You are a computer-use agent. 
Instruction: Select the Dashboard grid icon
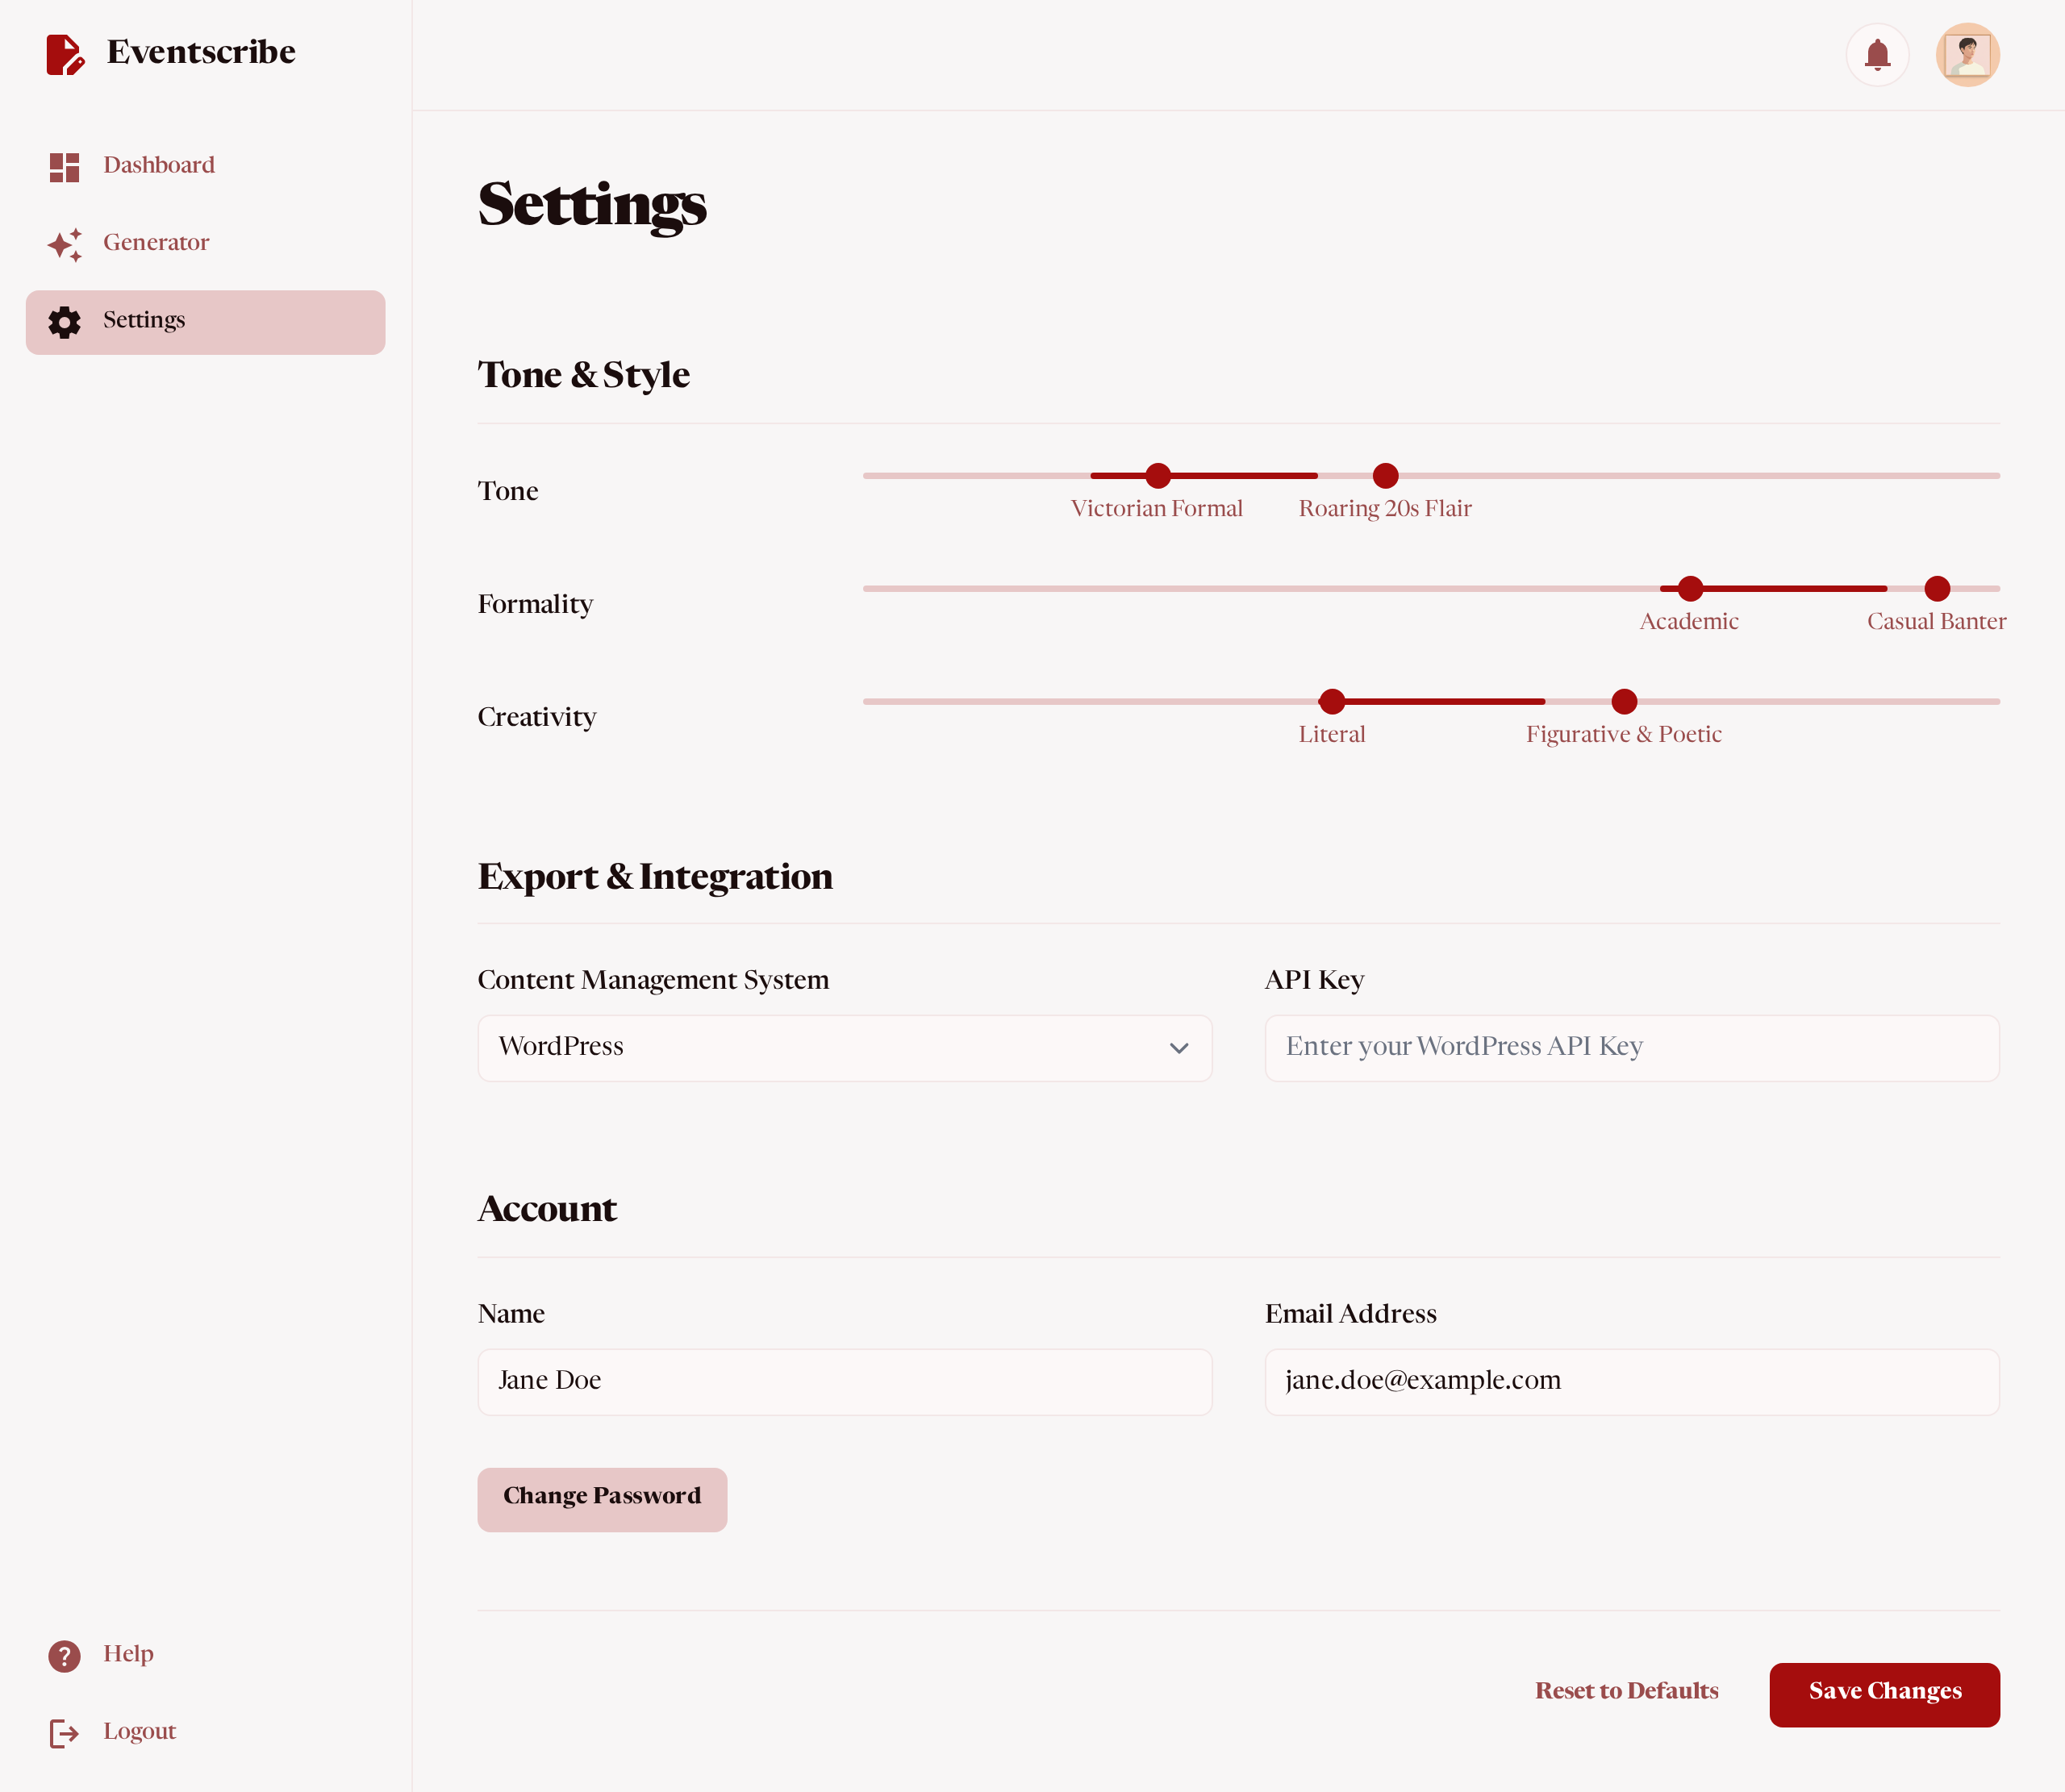point(63,166)
